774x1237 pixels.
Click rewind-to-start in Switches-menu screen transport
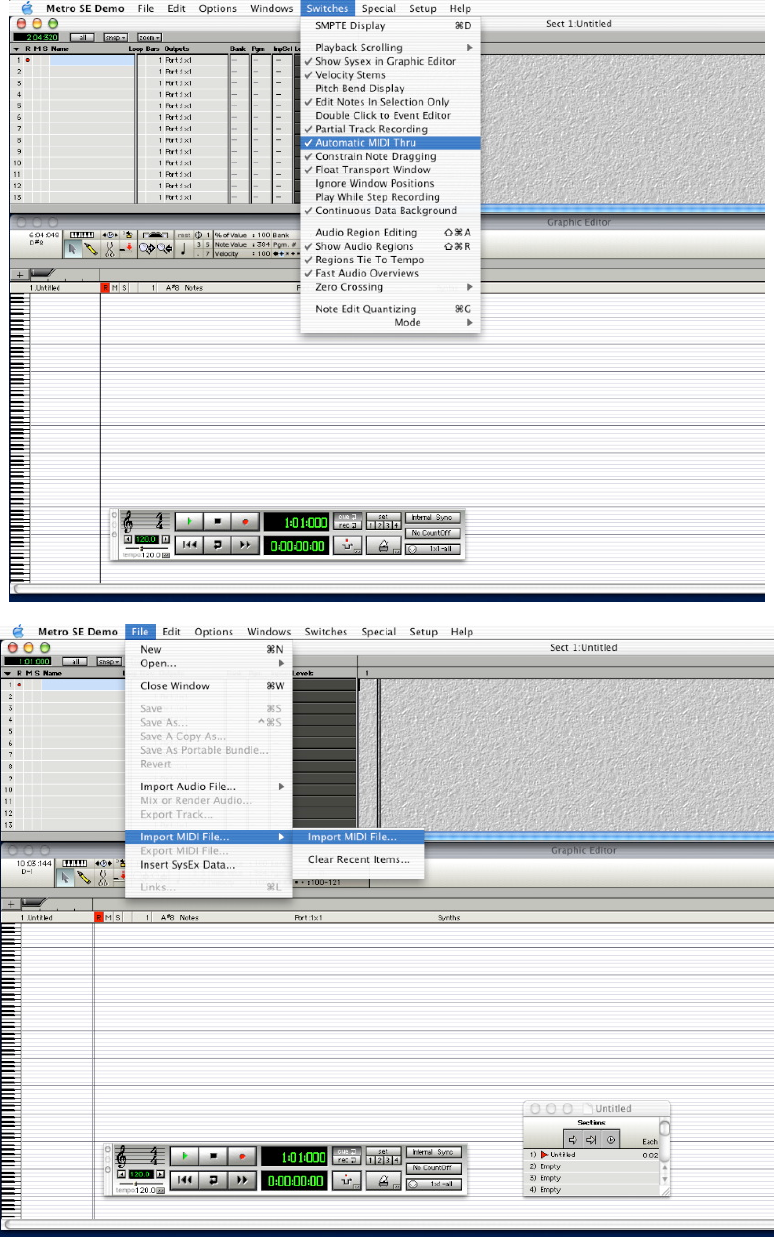click(189, 545)
